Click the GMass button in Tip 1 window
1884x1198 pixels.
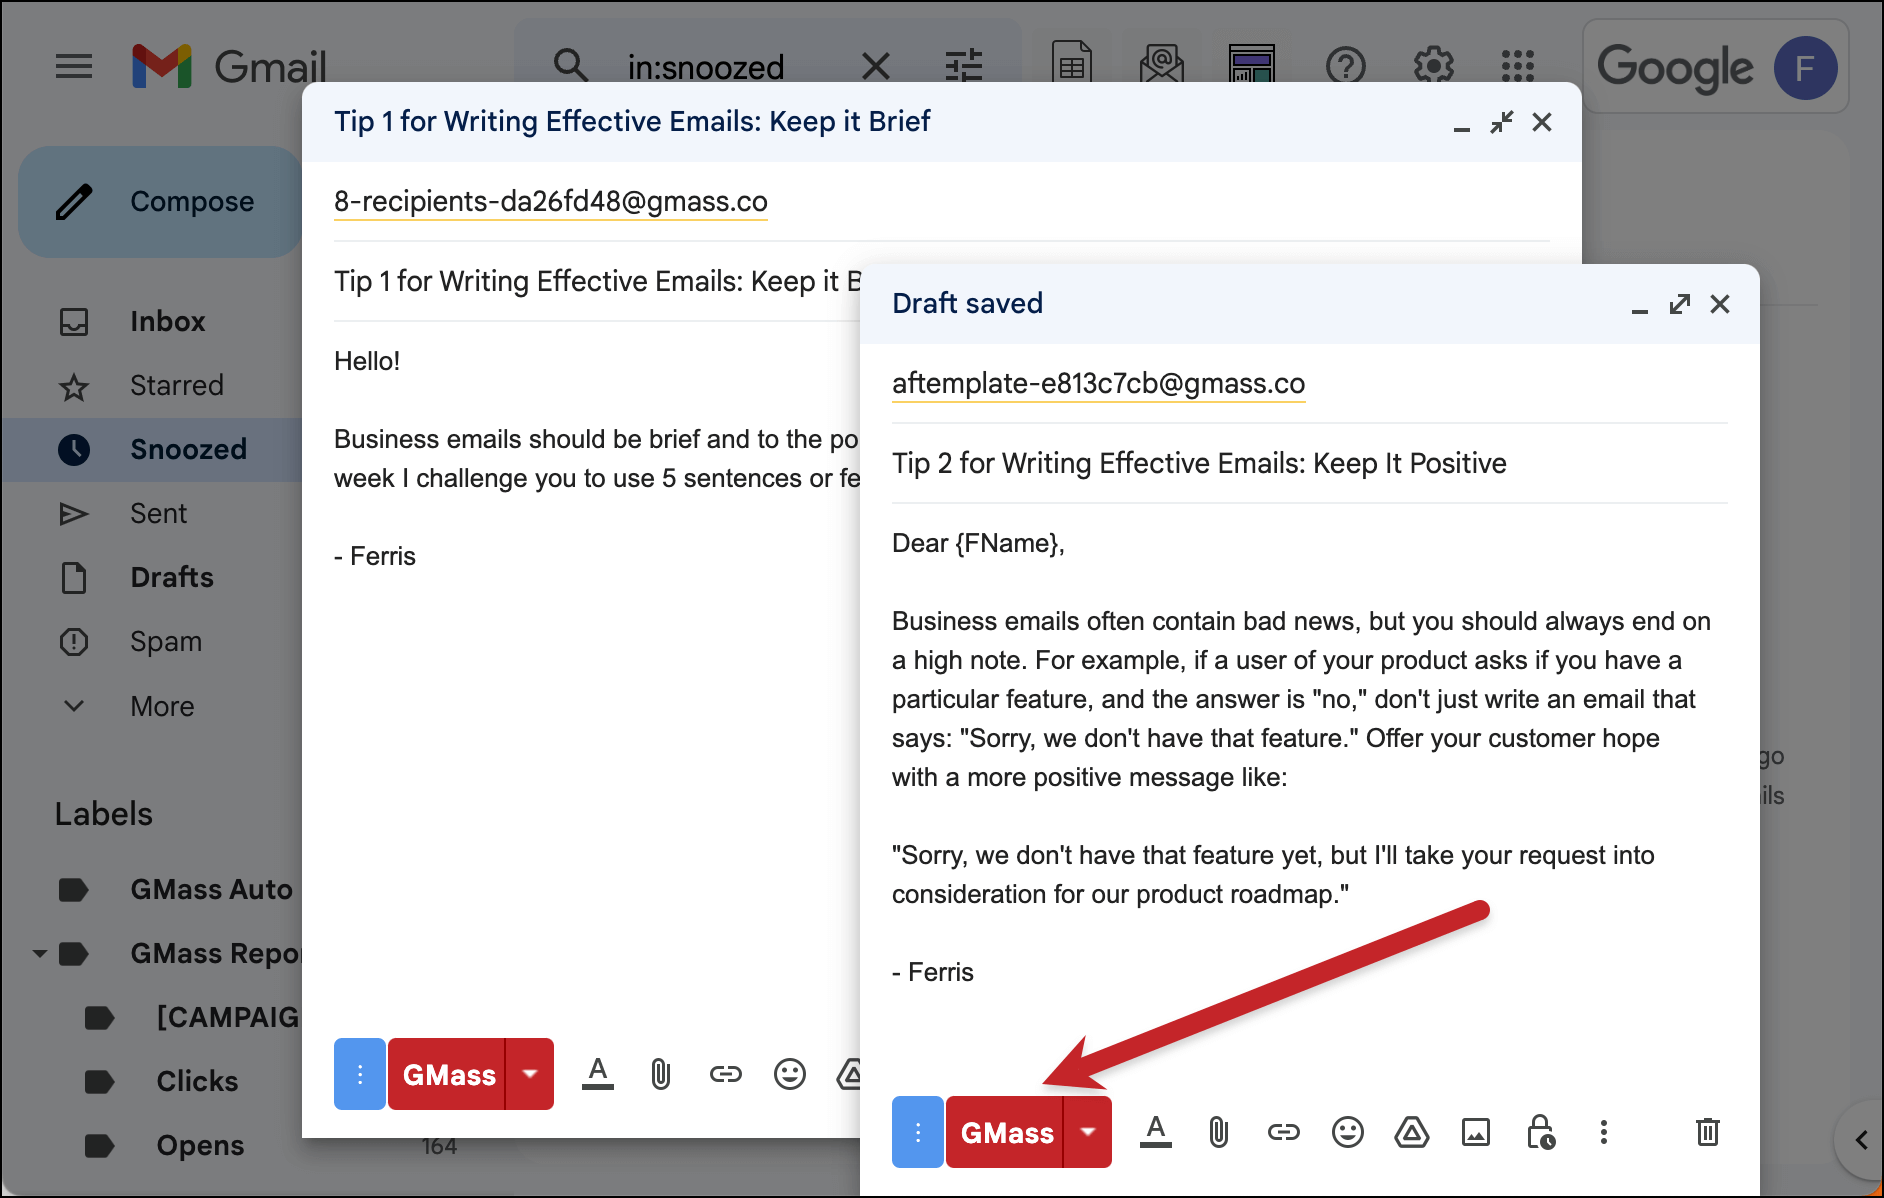[x=448, y=1074]
